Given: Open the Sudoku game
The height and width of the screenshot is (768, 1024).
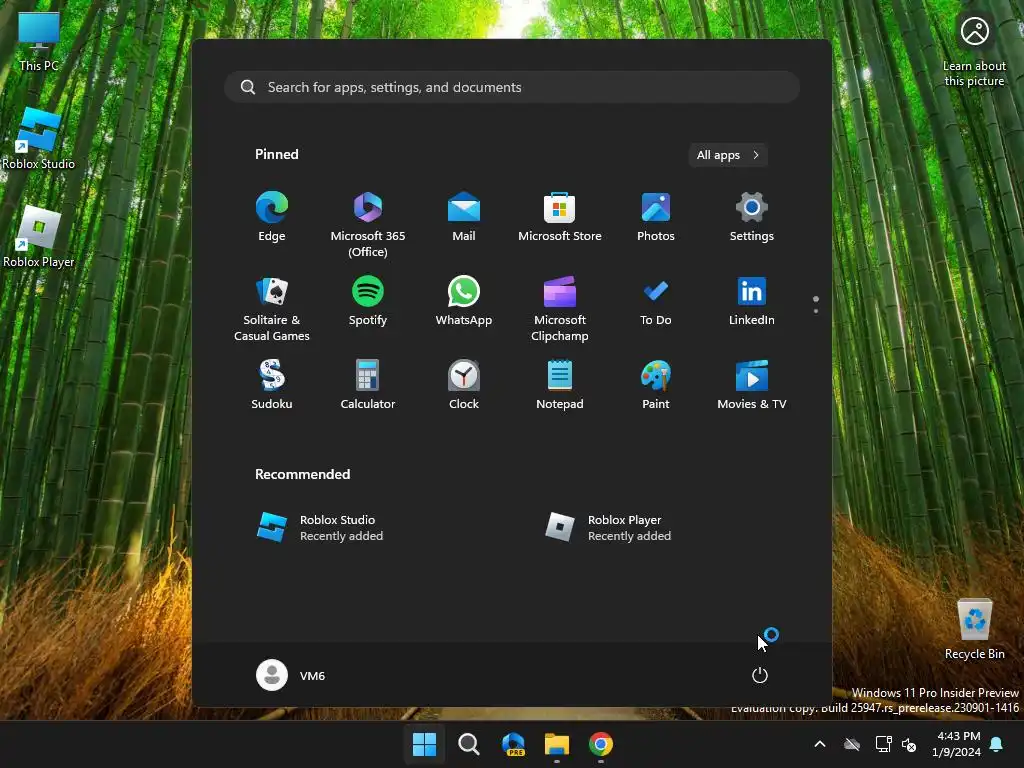Looking at the screenshot, I should coord(272,385).
